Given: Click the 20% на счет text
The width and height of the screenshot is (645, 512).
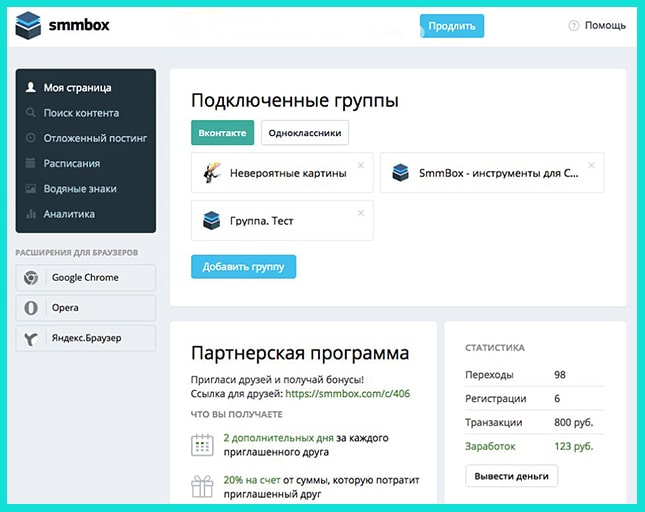Looking at the screenshot, I should tap(252, 480).
